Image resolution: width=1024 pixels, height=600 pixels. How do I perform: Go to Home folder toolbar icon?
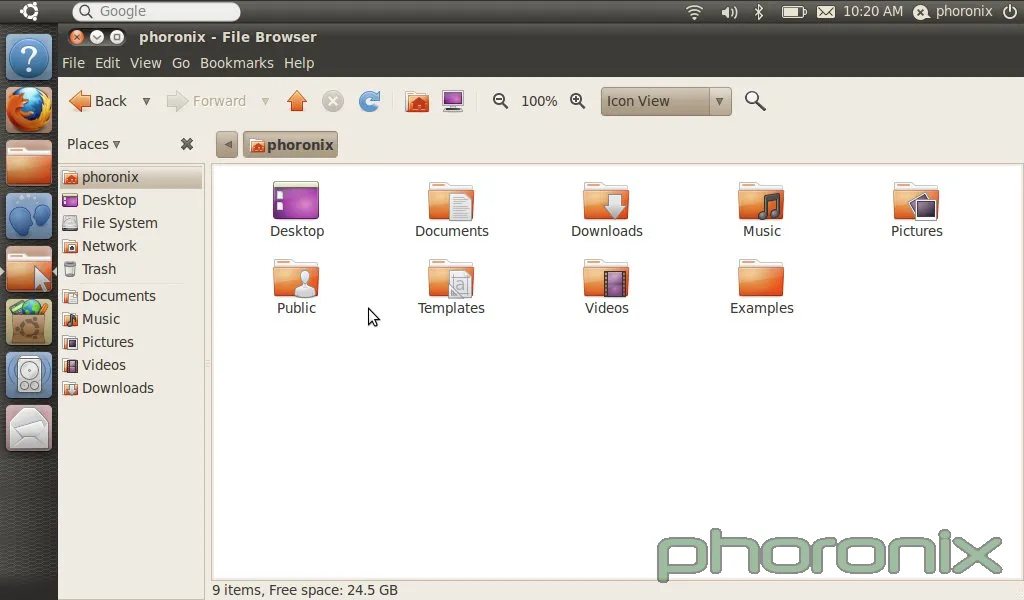(x=417, y=101)
